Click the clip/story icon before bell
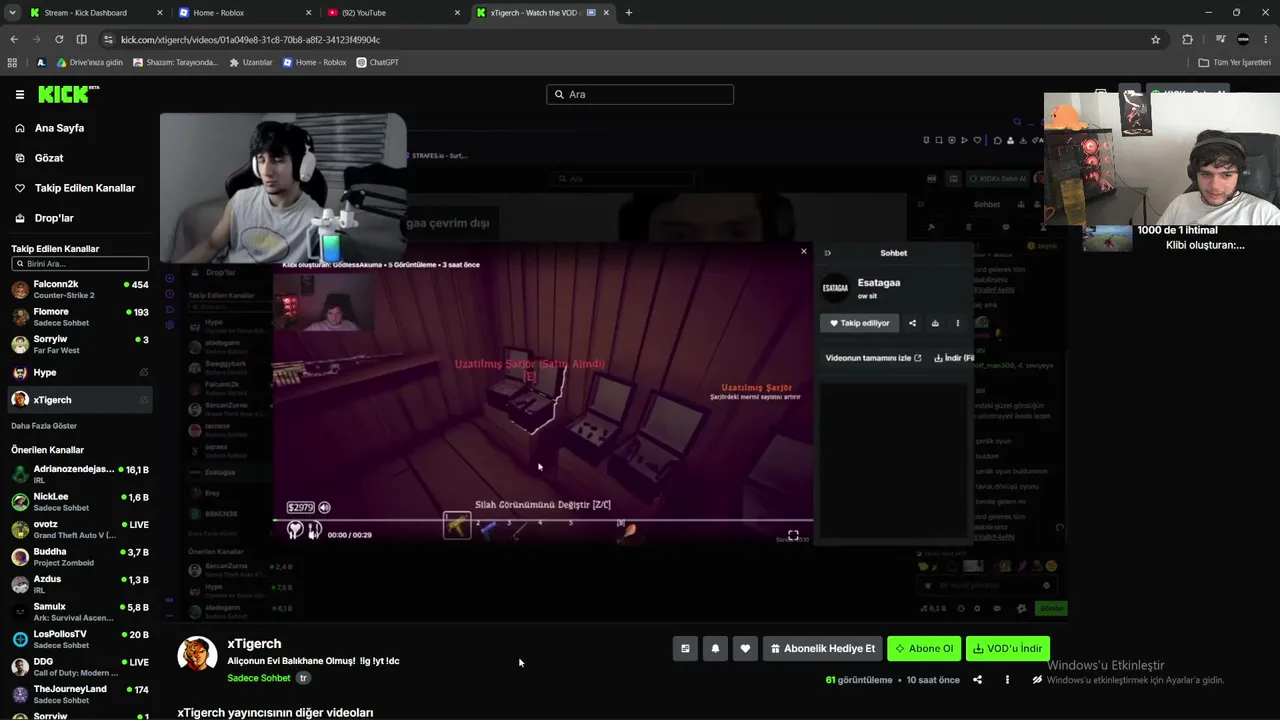Screen dimensions: 1280x720 (x=685, y=649)
